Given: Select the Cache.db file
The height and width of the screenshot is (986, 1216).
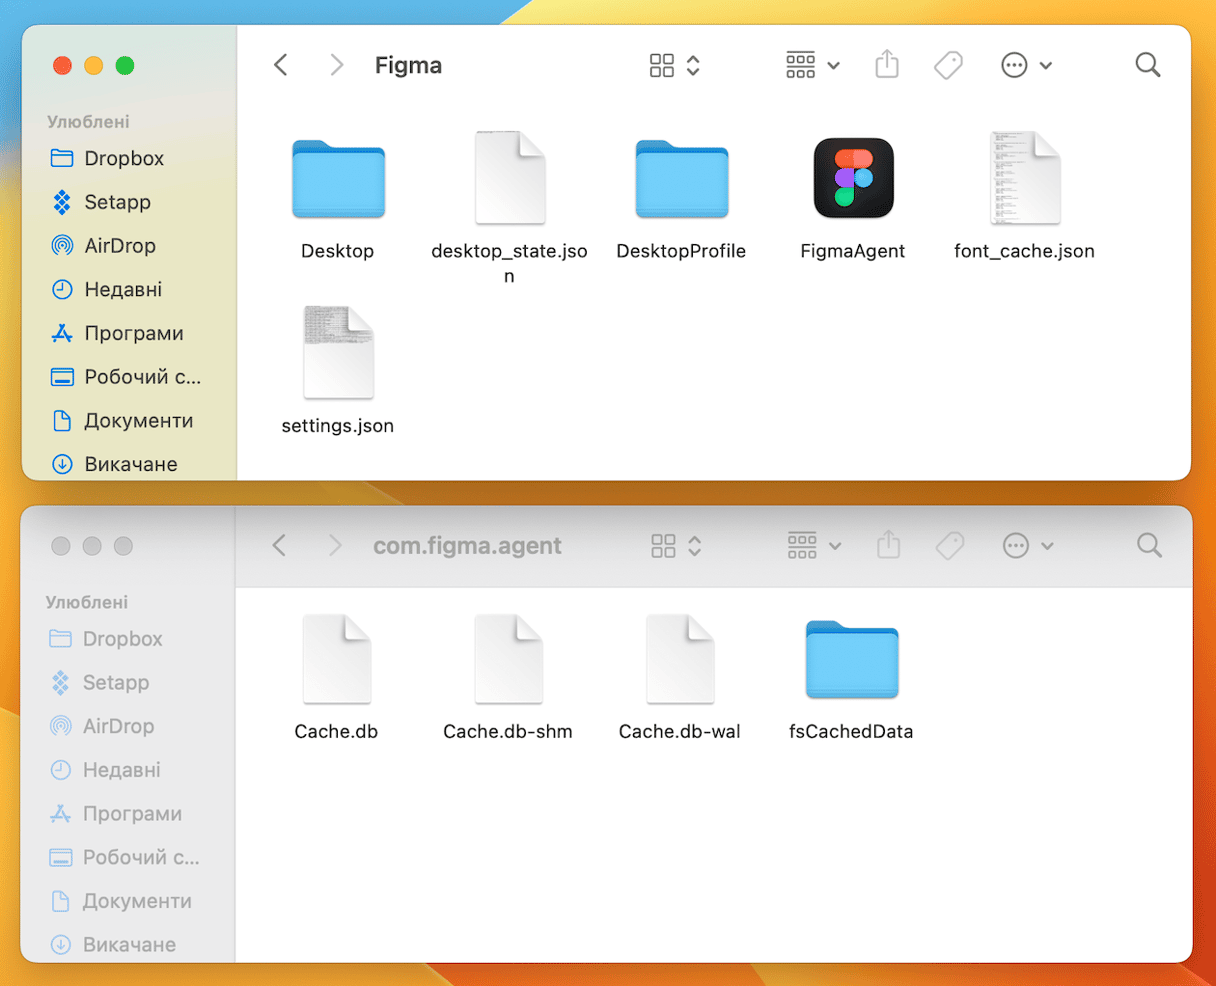Looking at the screenshot, I should coord(336,660).
